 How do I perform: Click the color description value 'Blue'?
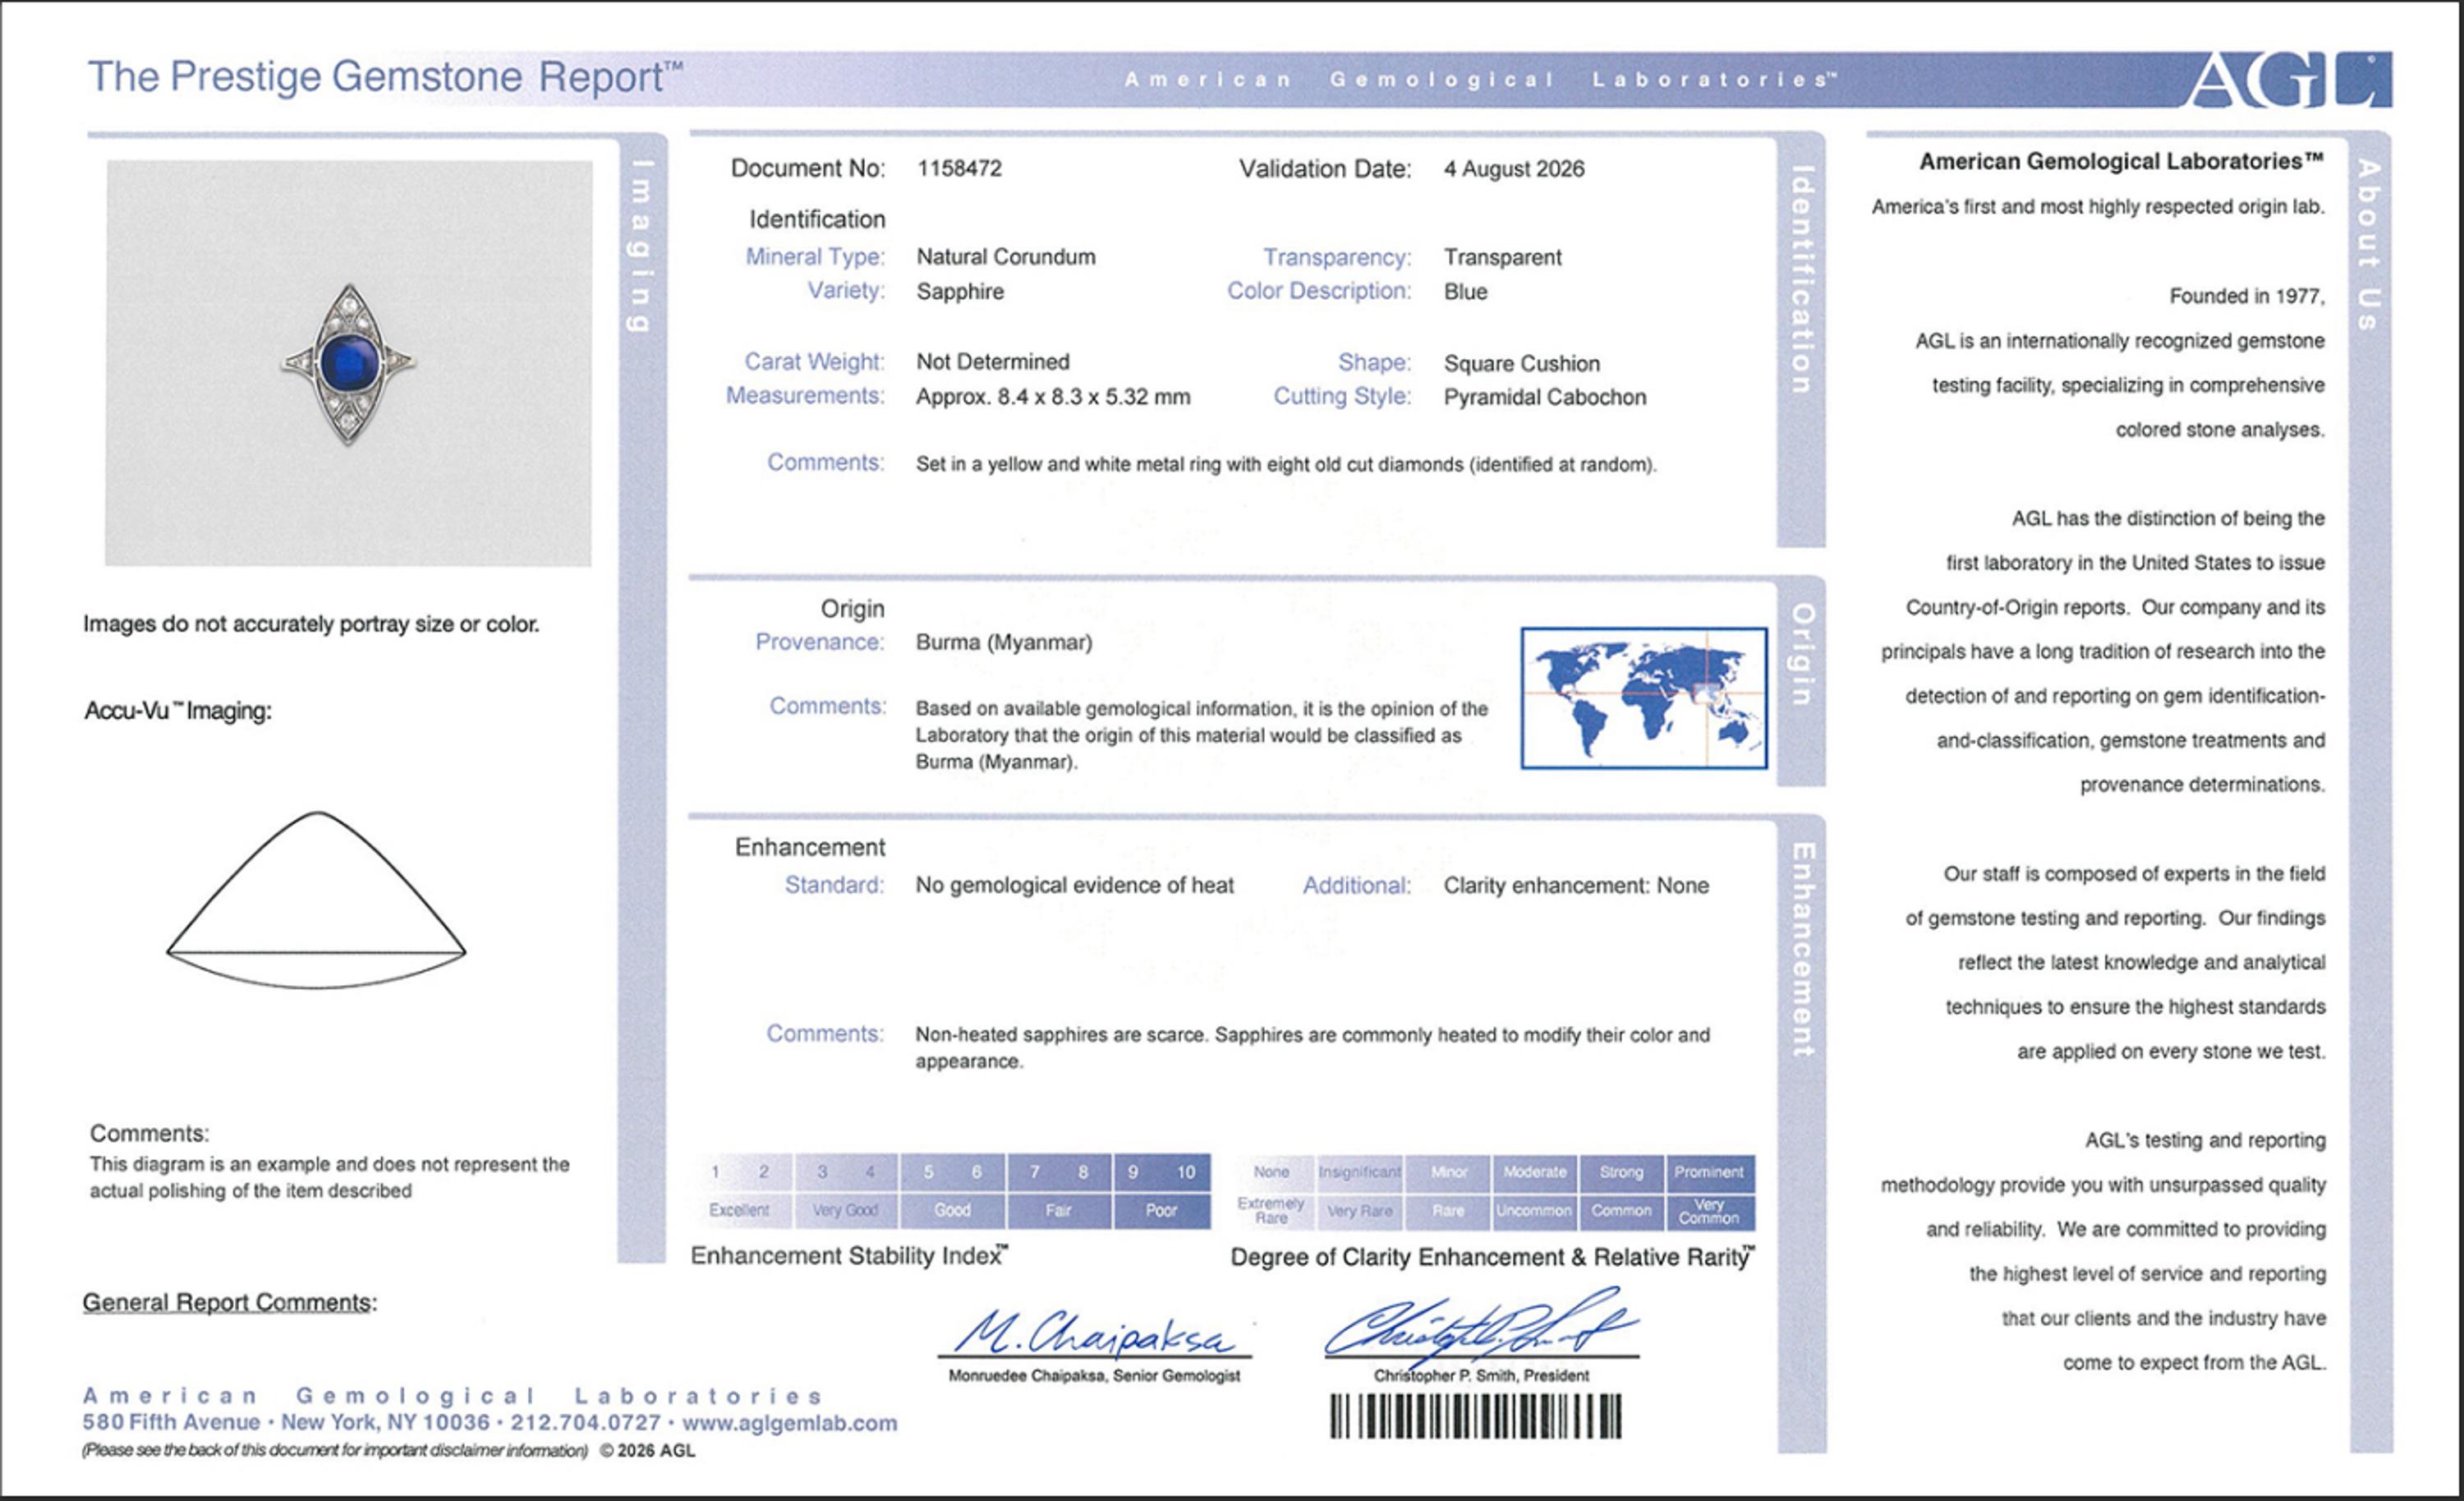tap(1465, 292)
